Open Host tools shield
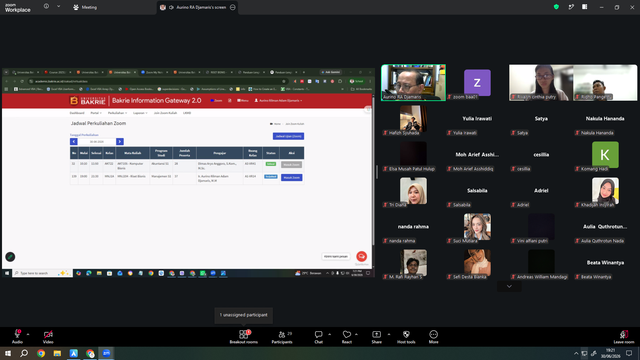640x360 pixels. (406, 334)
